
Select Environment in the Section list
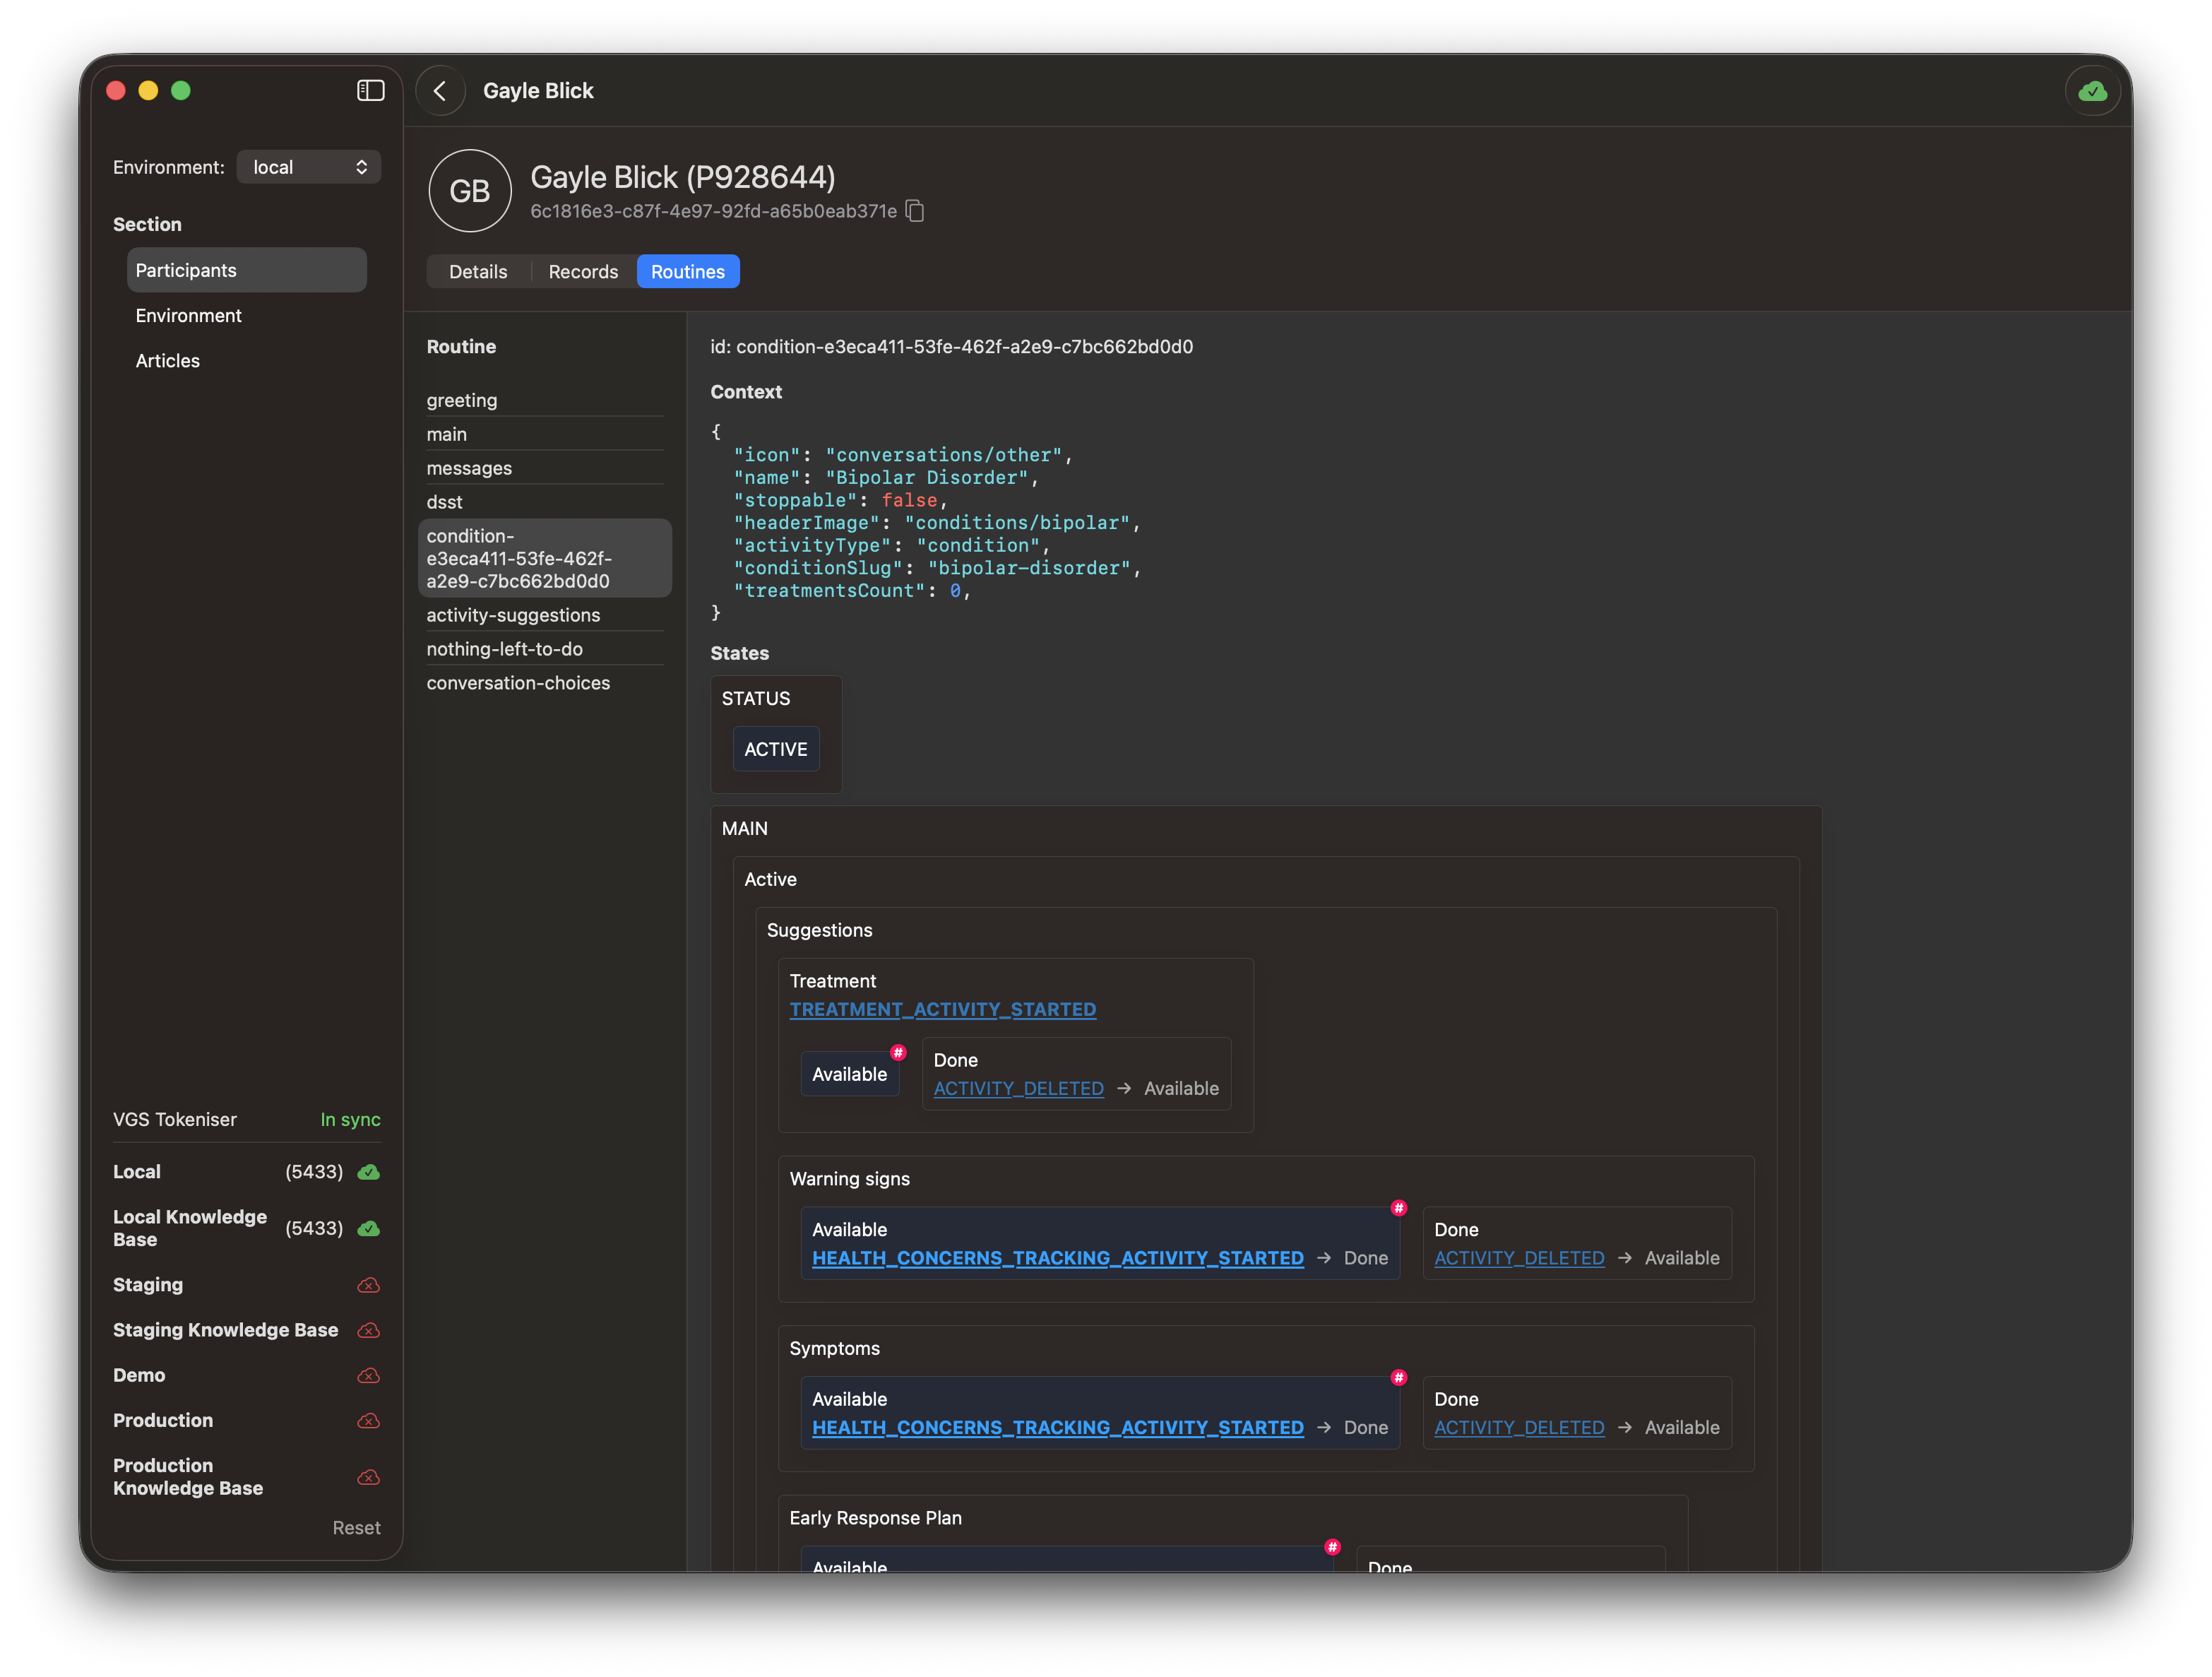[189, 316]
